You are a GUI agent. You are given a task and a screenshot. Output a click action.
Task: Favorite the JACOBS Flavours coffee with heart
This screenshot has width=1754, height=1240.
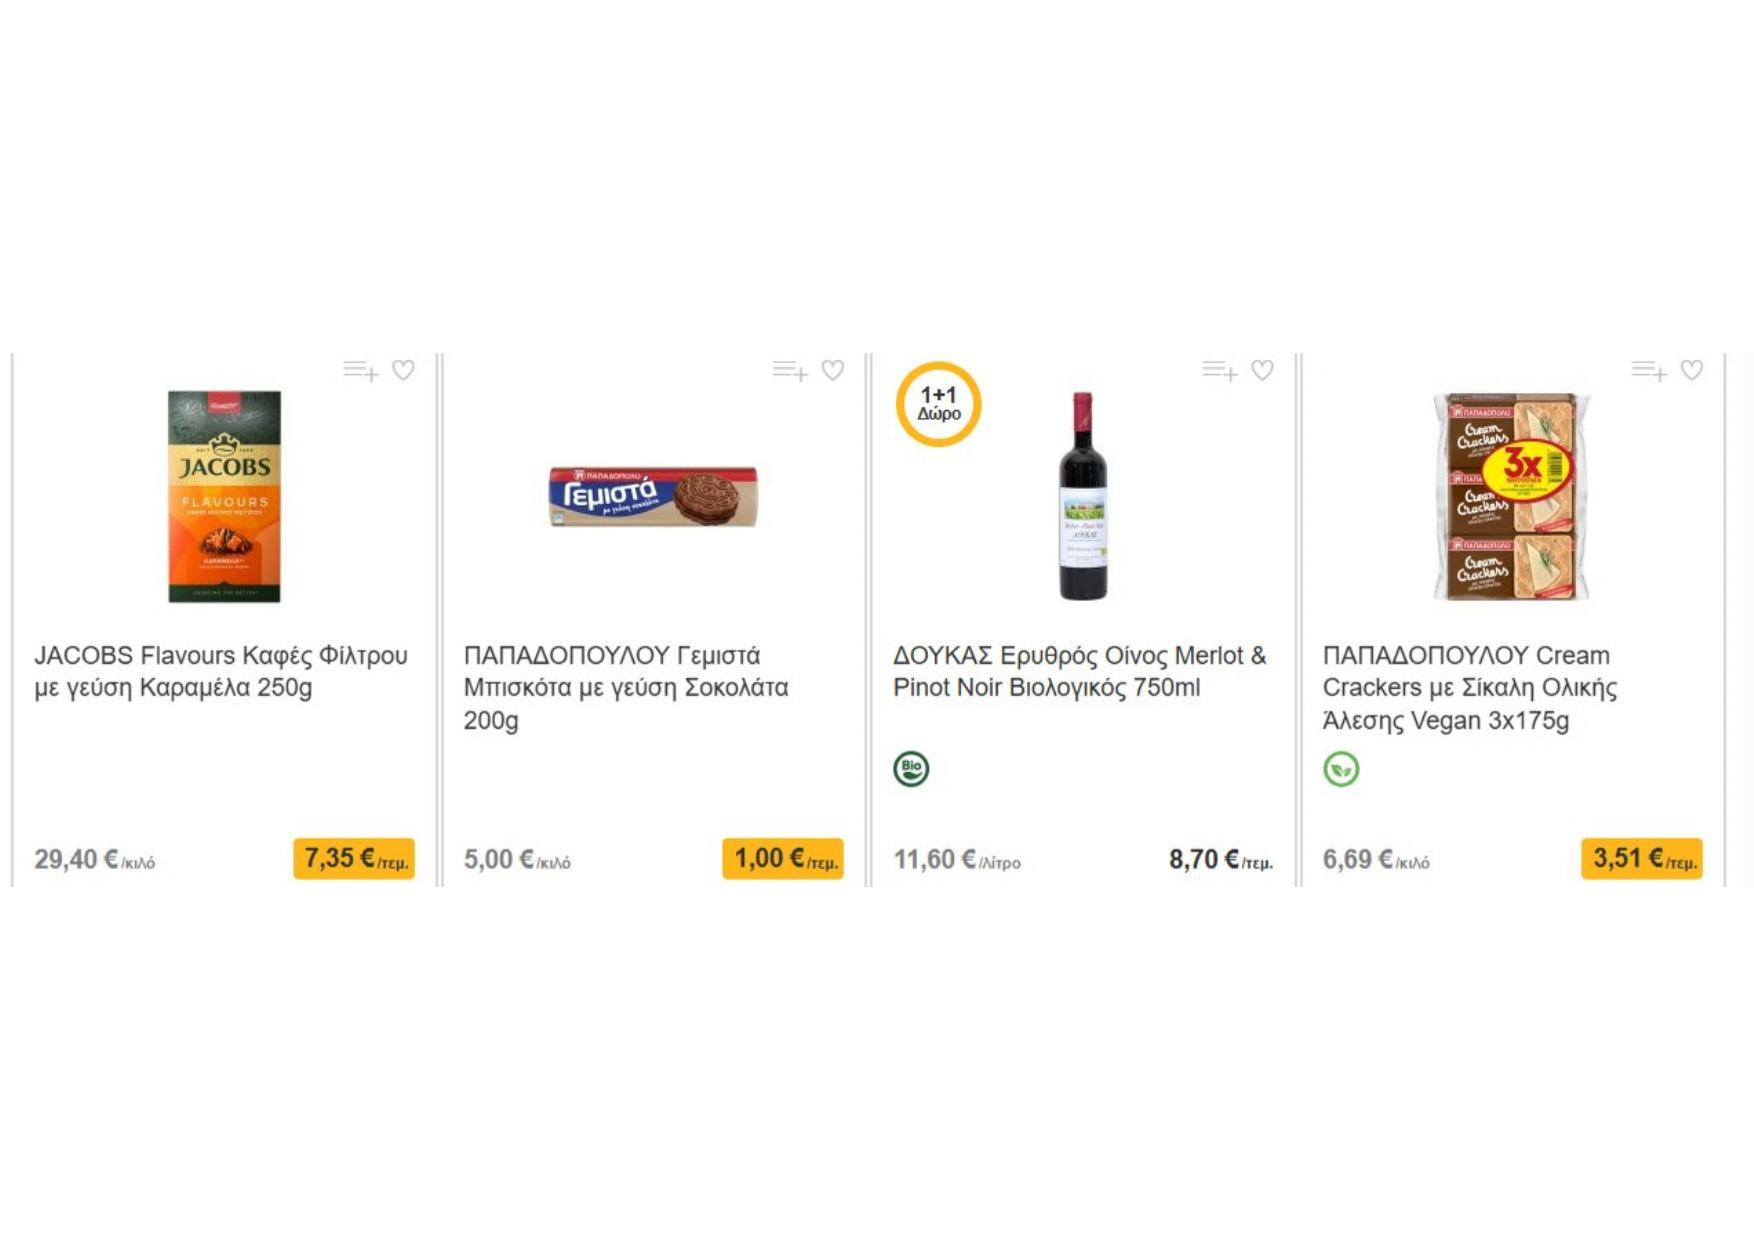tap(403, 371)
